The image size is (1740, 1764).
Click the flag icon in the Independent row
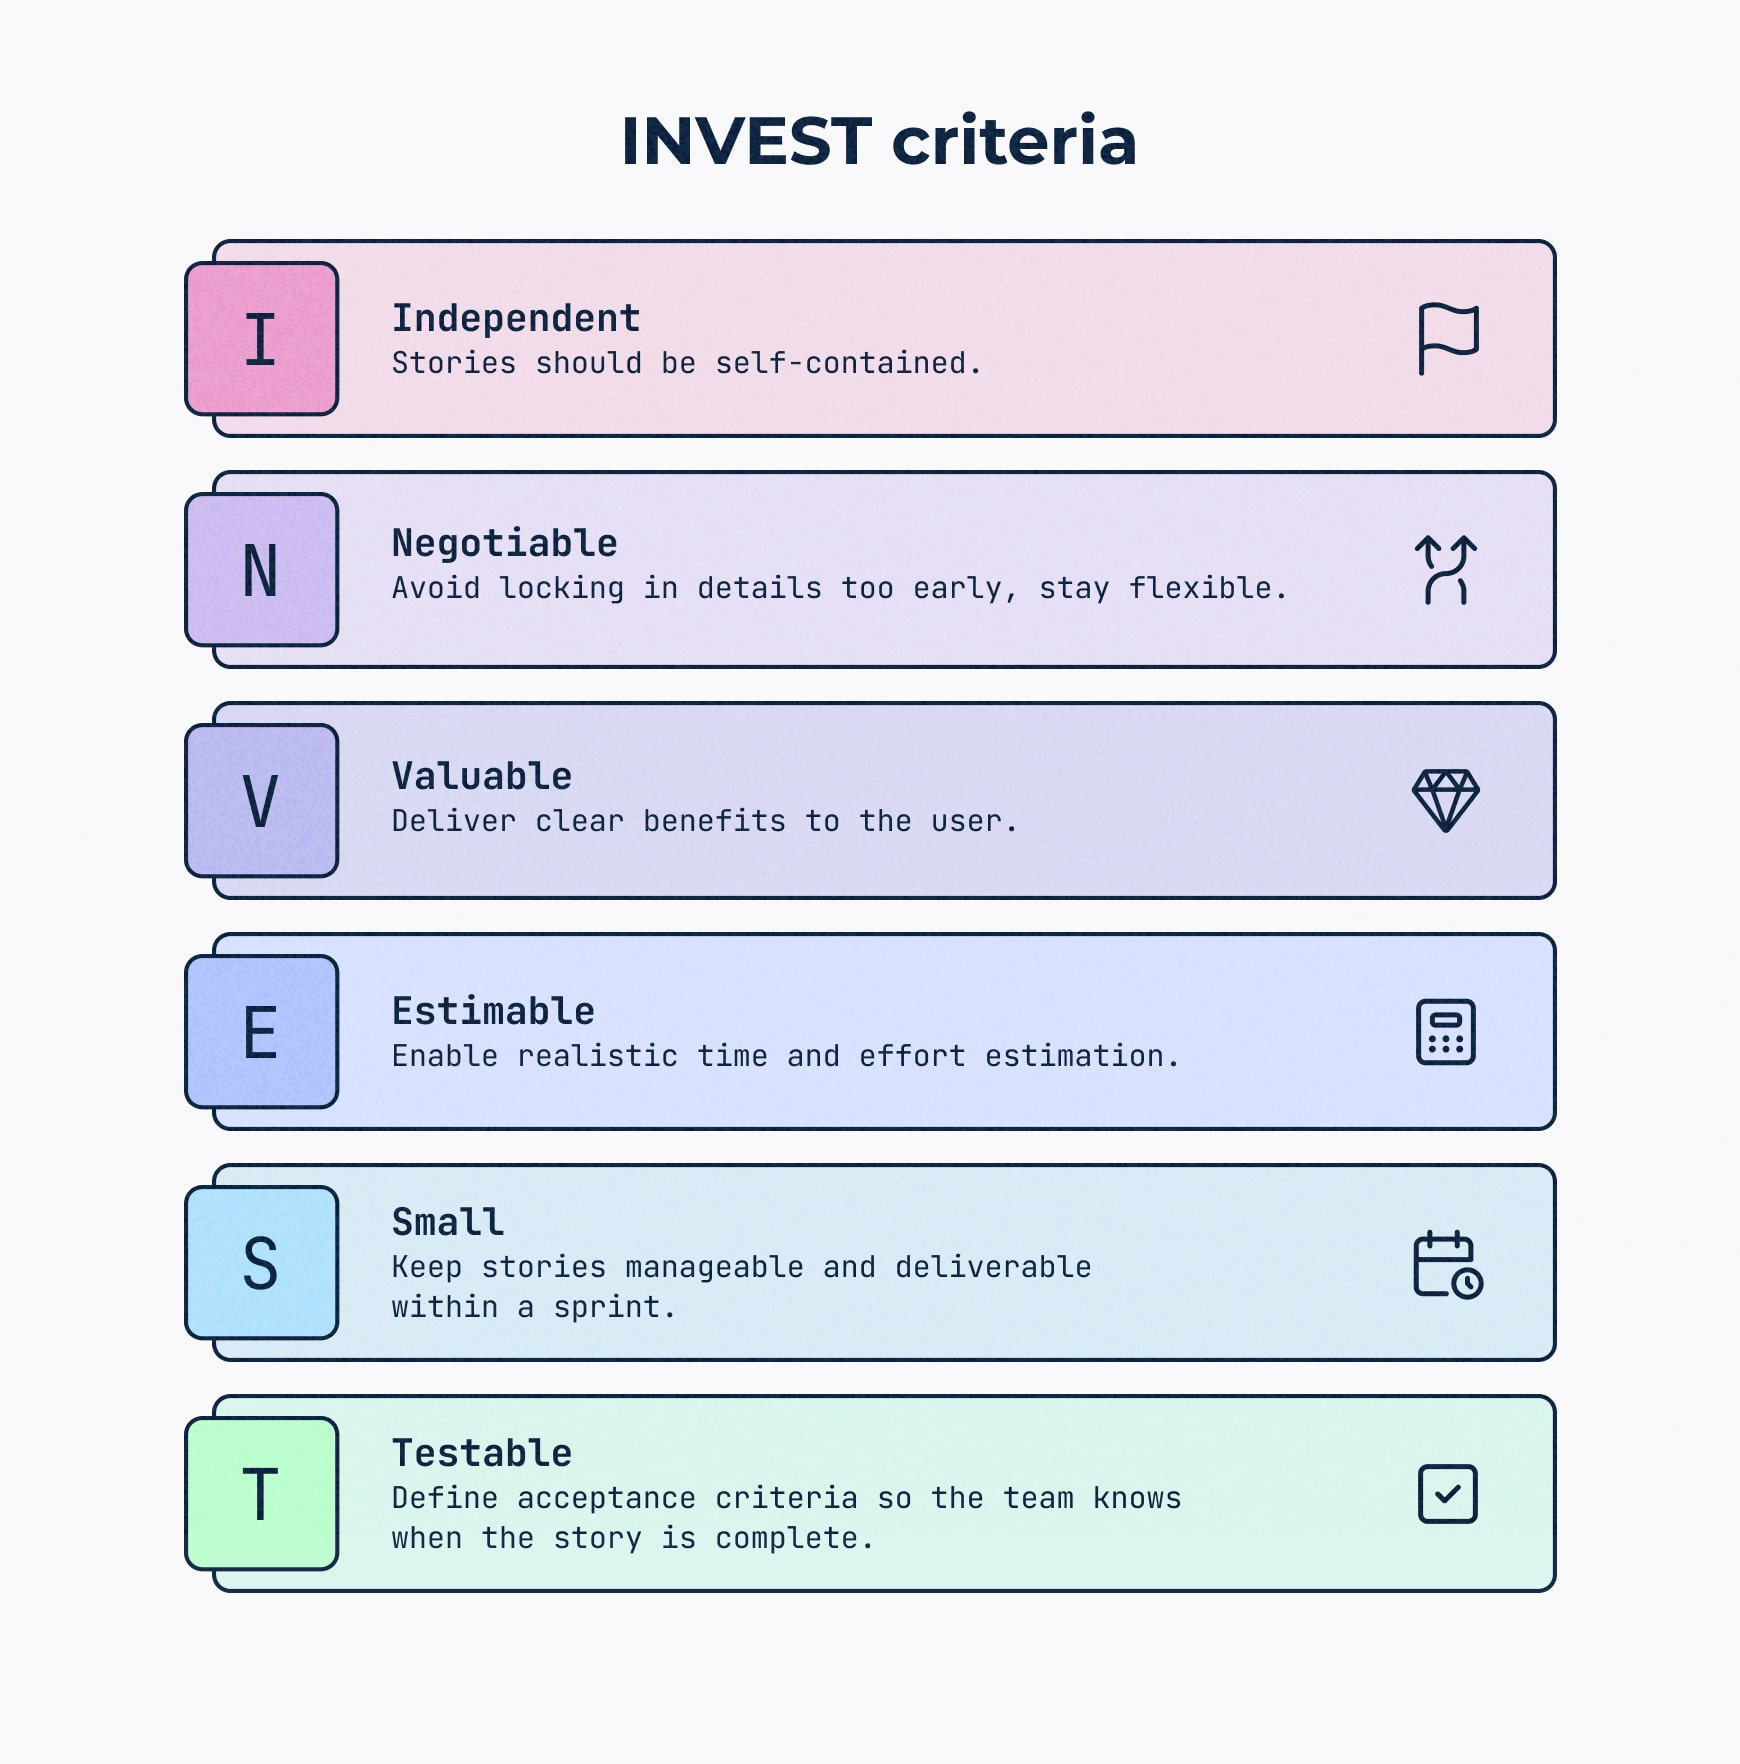click(x=1447, y=338)
